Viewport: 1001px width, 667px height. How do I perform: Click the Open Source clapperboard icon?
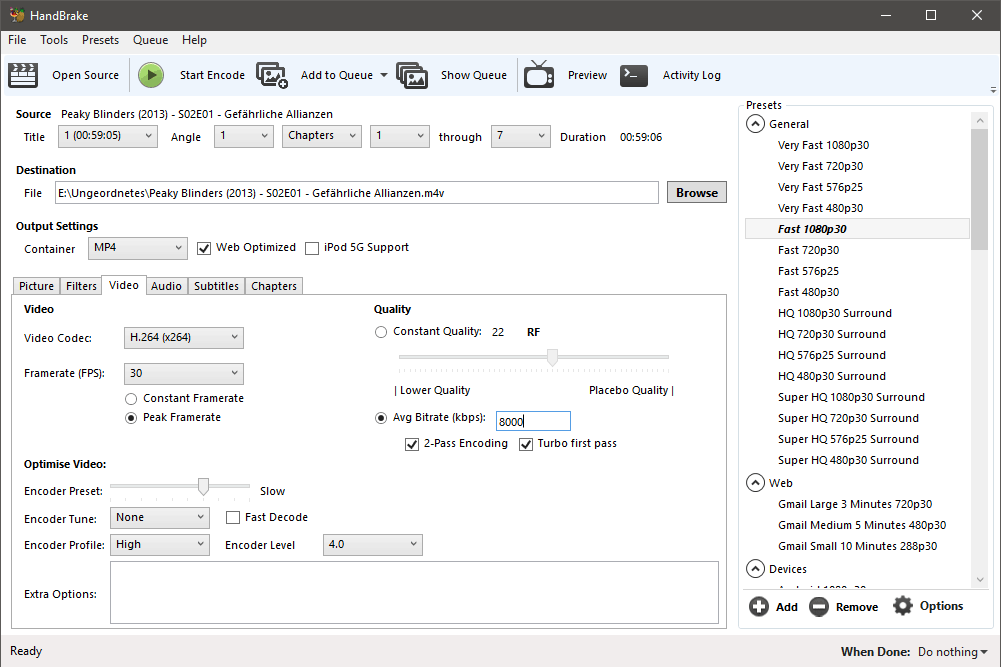coord(22,75)
